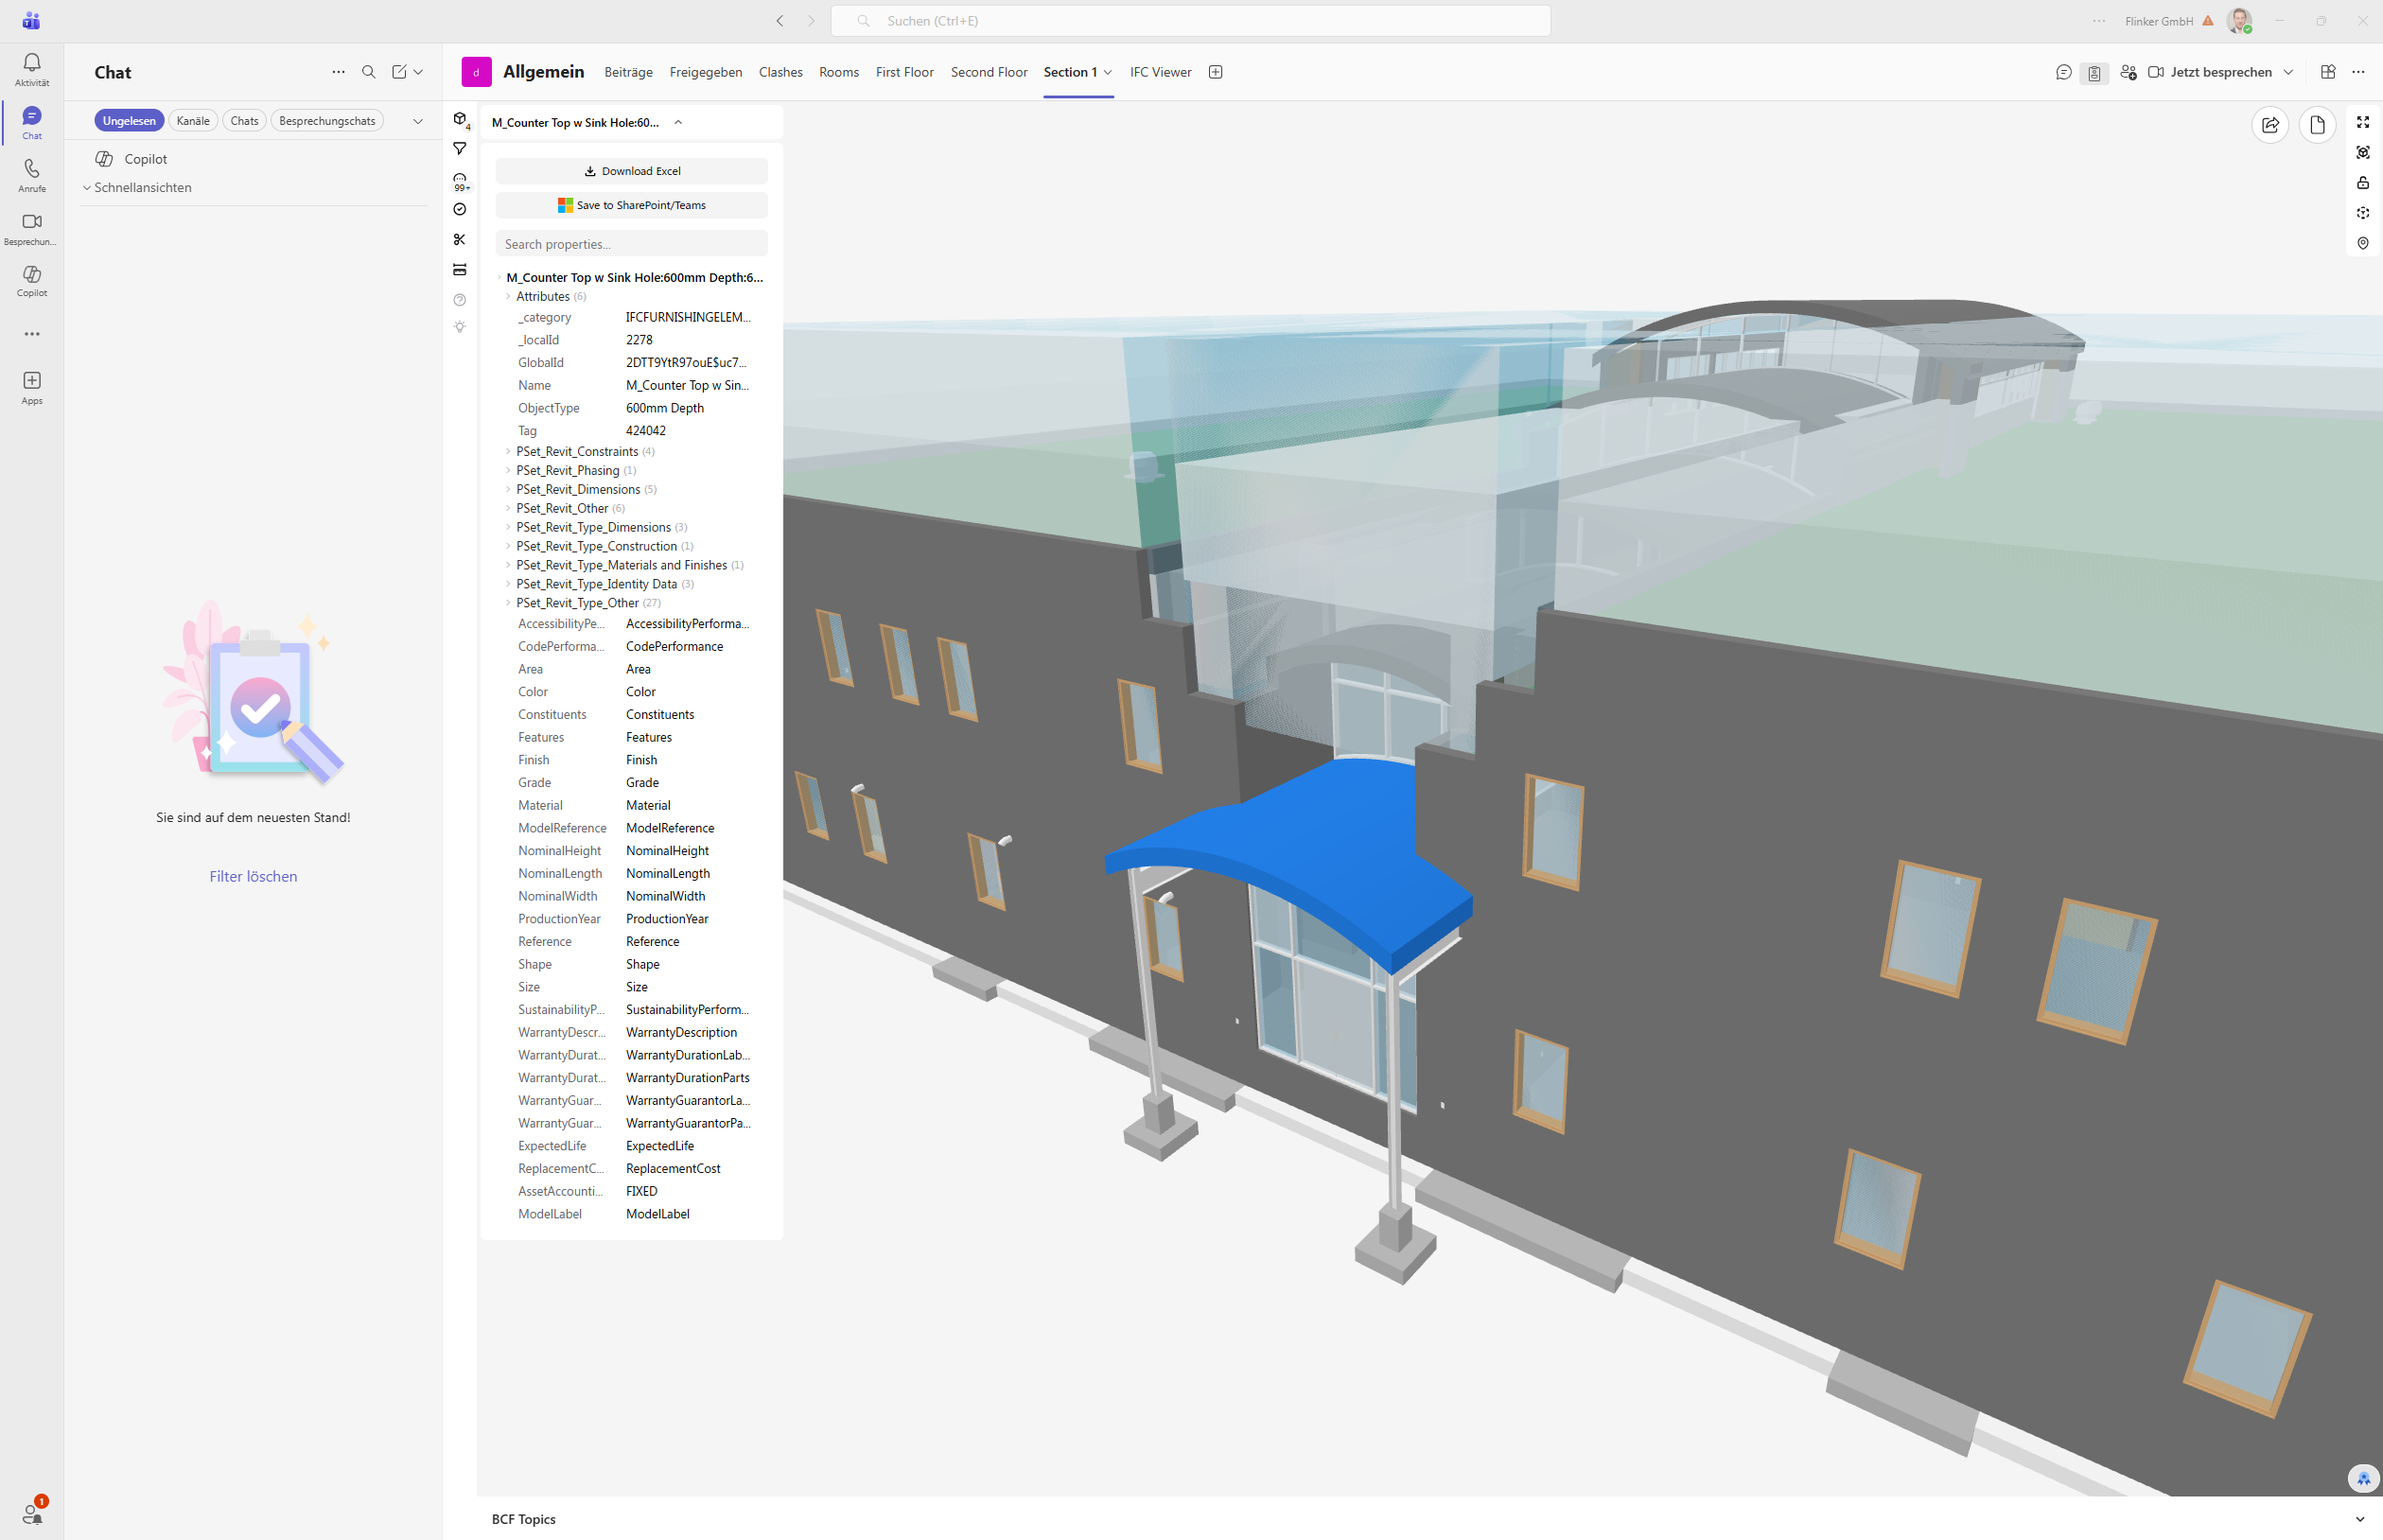The width and height of the screenshot is (2383, 1540).
Task: Expand the PSet_Revit_Constraints property group
Action: point(577,452)
